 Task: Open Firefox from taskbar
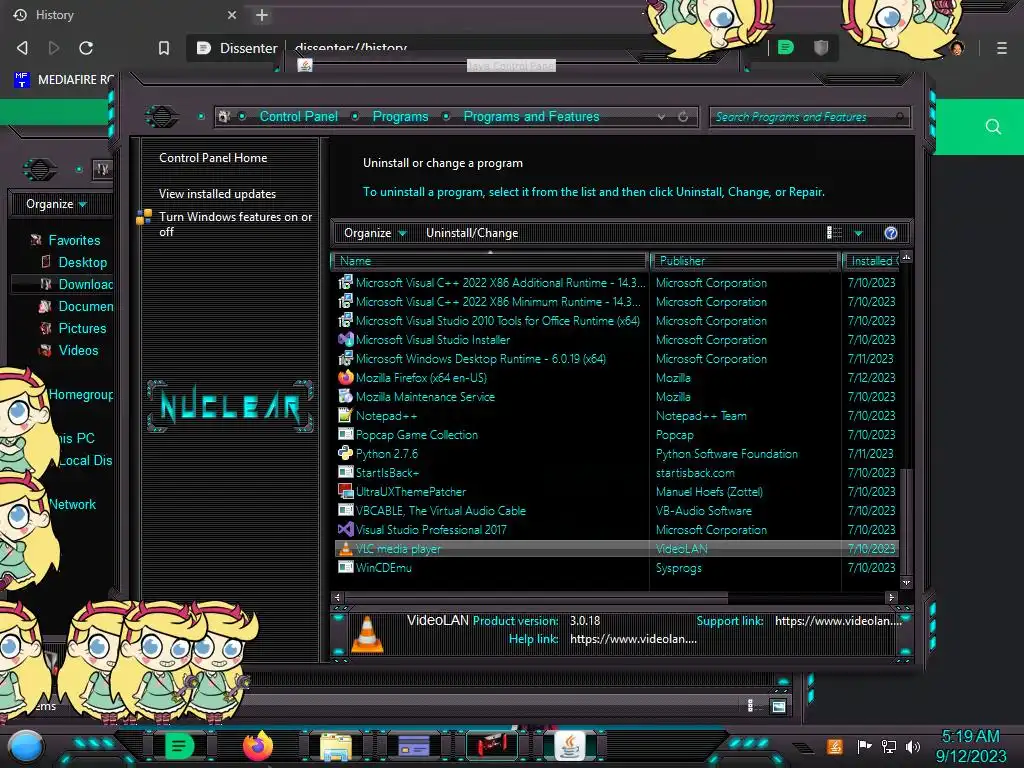(x=257, y=746)
